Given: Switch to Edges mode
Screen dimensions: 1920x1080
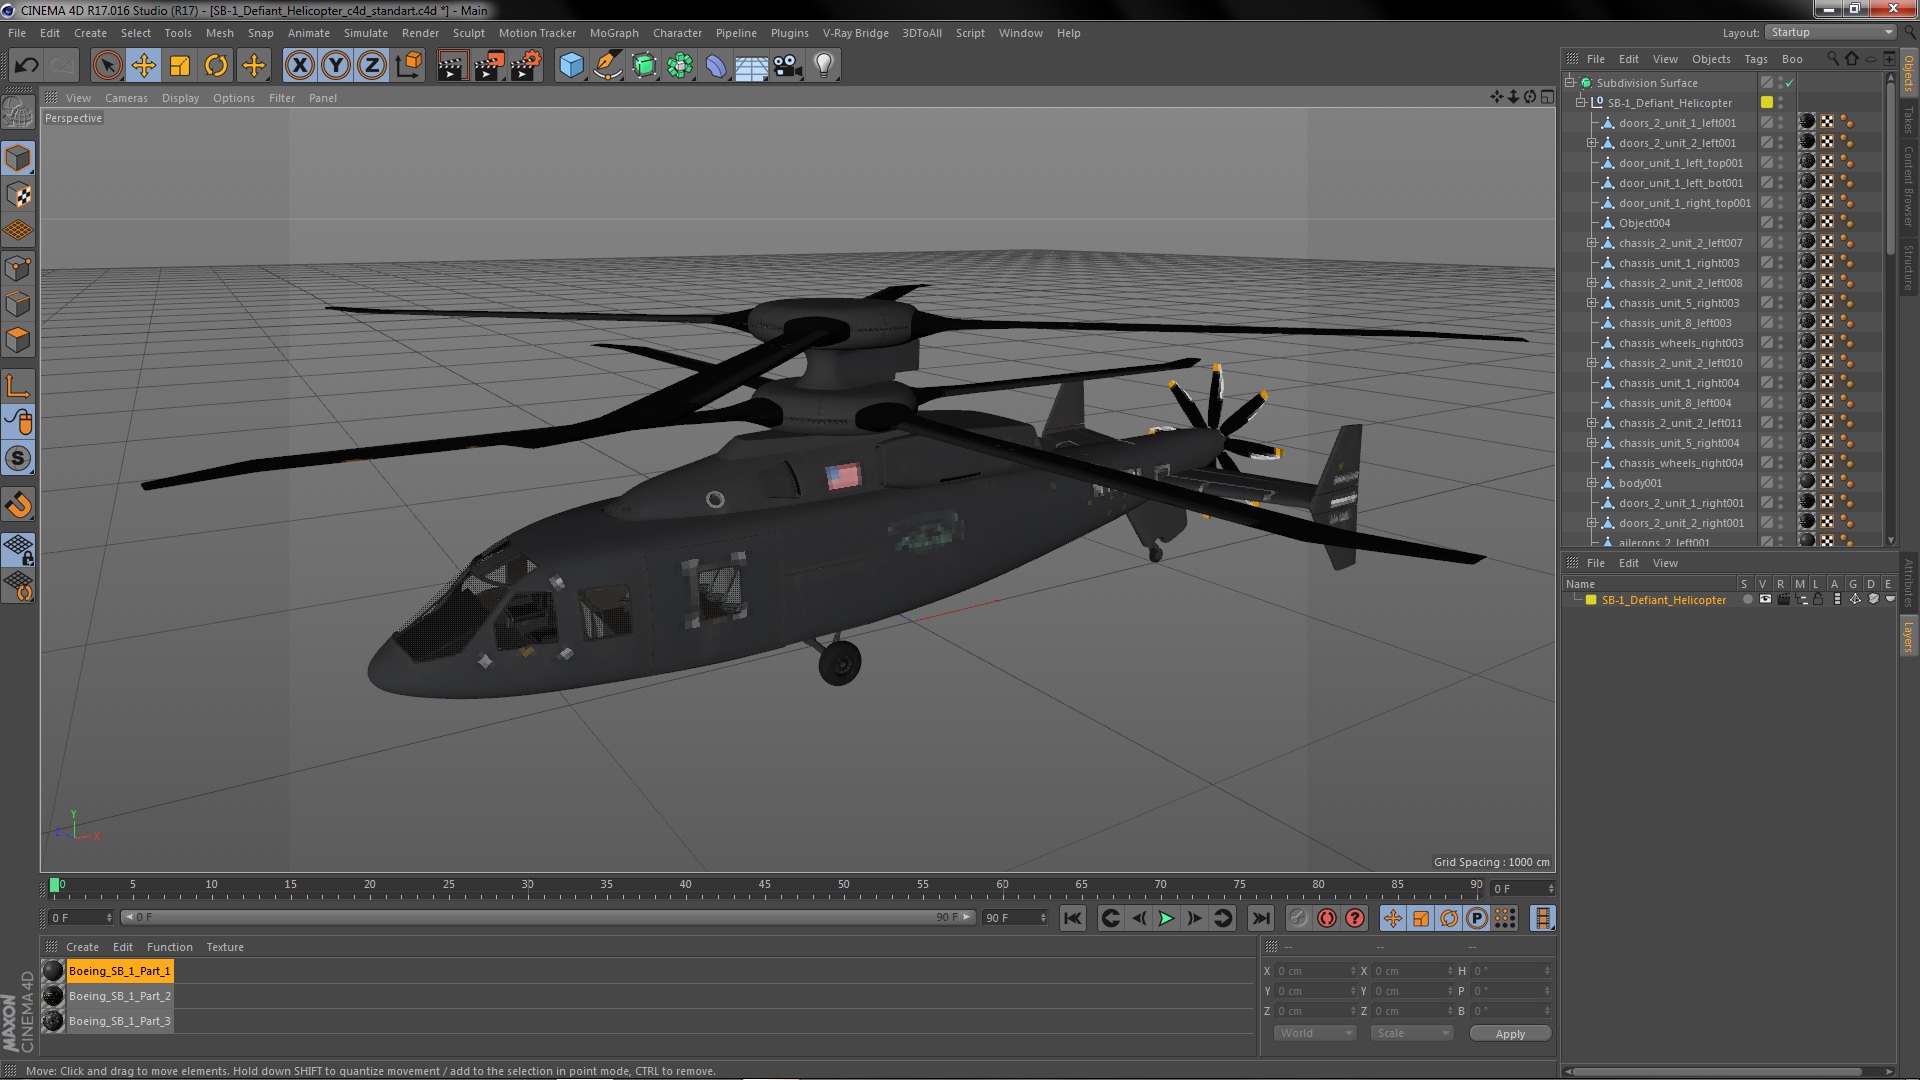Looking at the screenshot, I should click(18, 303).
